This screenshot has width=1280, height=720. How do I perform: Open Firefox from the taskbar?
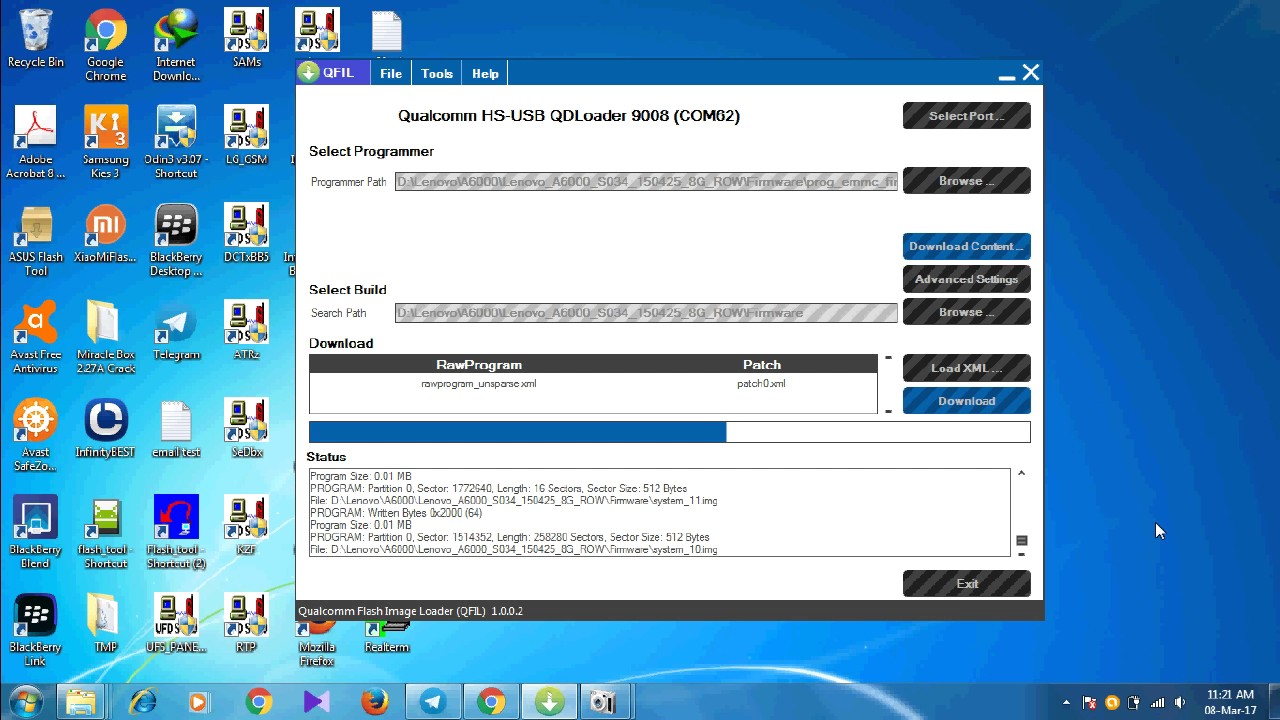point(375,702)
